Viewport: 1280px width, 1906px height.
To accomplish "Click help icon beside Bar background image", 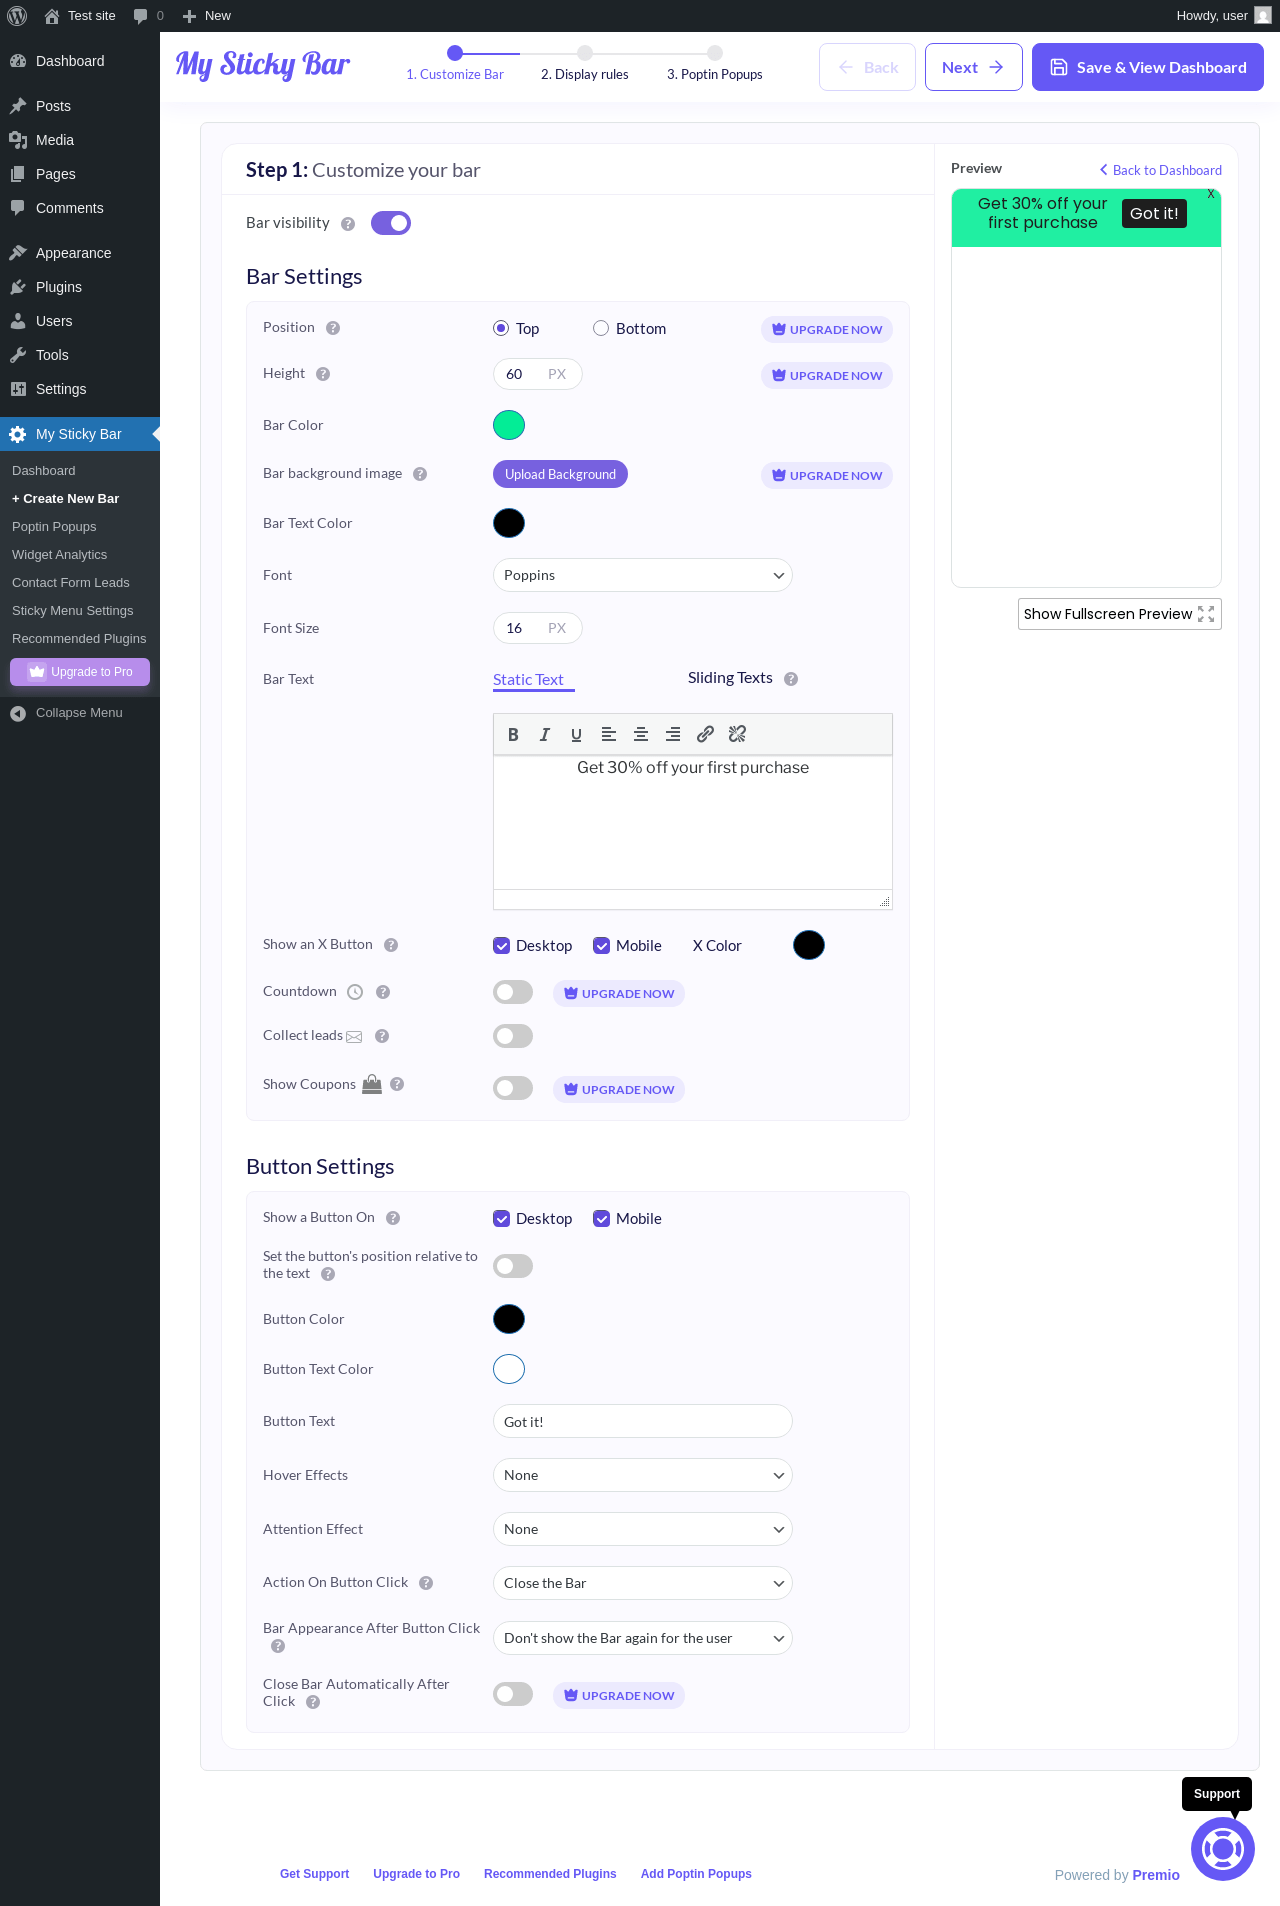I will (x=420, y=474).
